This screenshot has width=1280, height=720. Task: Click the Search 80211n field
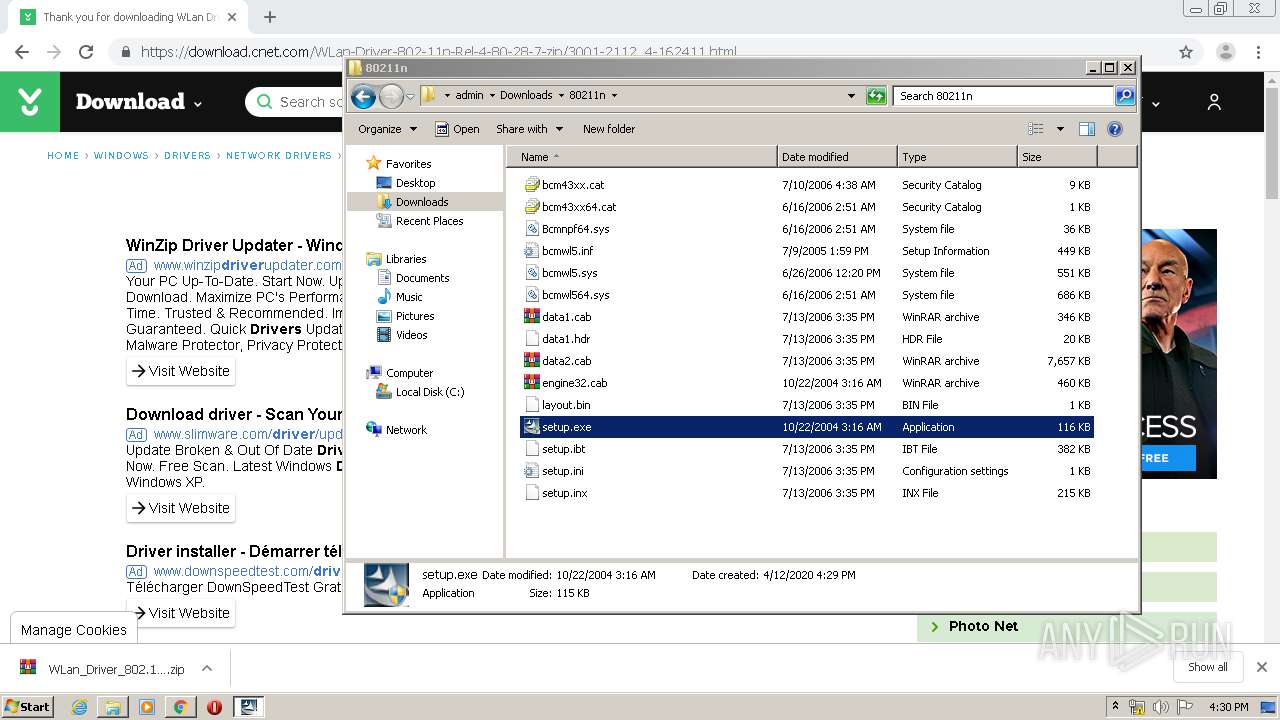1003,96
